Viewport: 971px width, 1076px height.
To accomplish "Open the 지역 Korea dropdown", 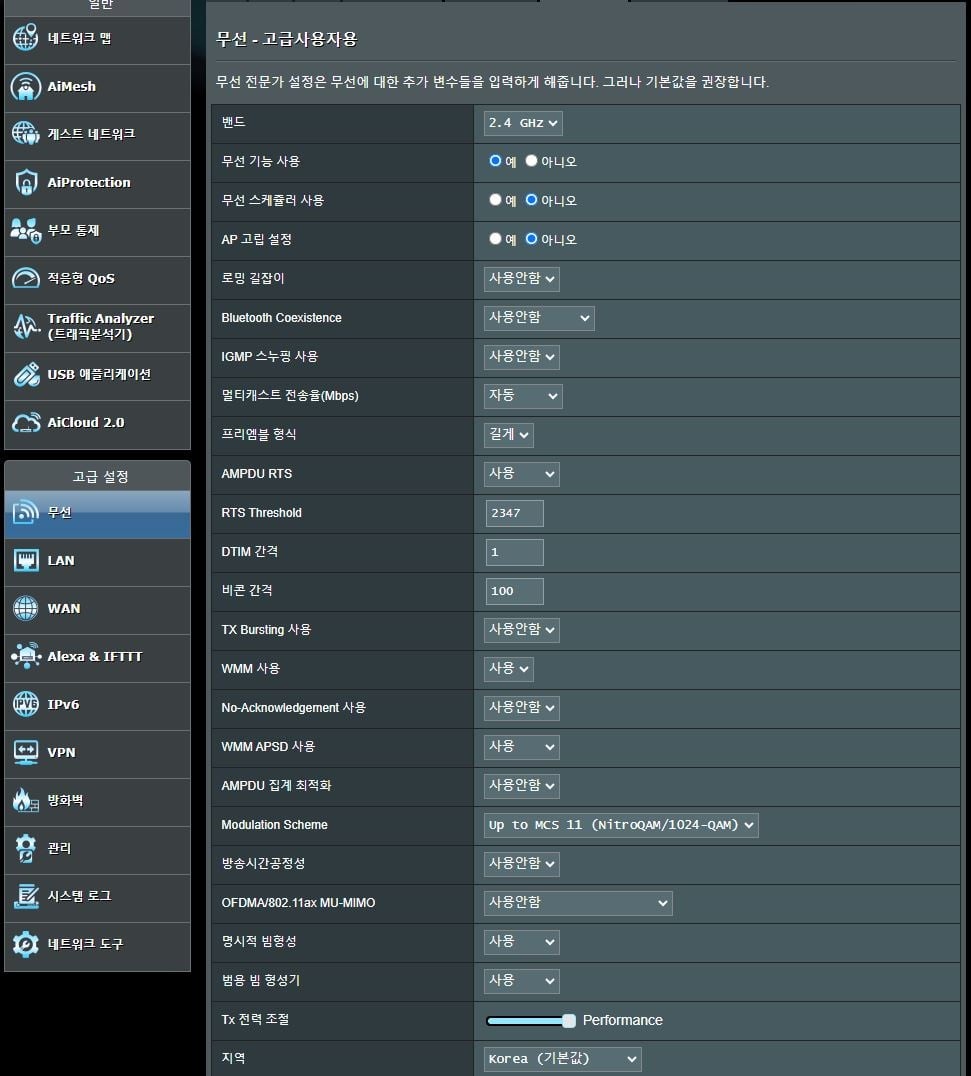I will pyautogui.click(x=563, y=1060).
